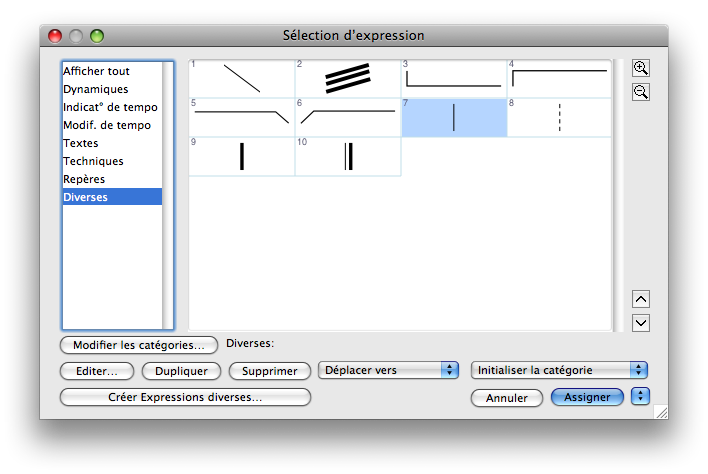Select expression 8 dashed vertical line
Screen dimensions: 708x474
[x=559, y=118]
